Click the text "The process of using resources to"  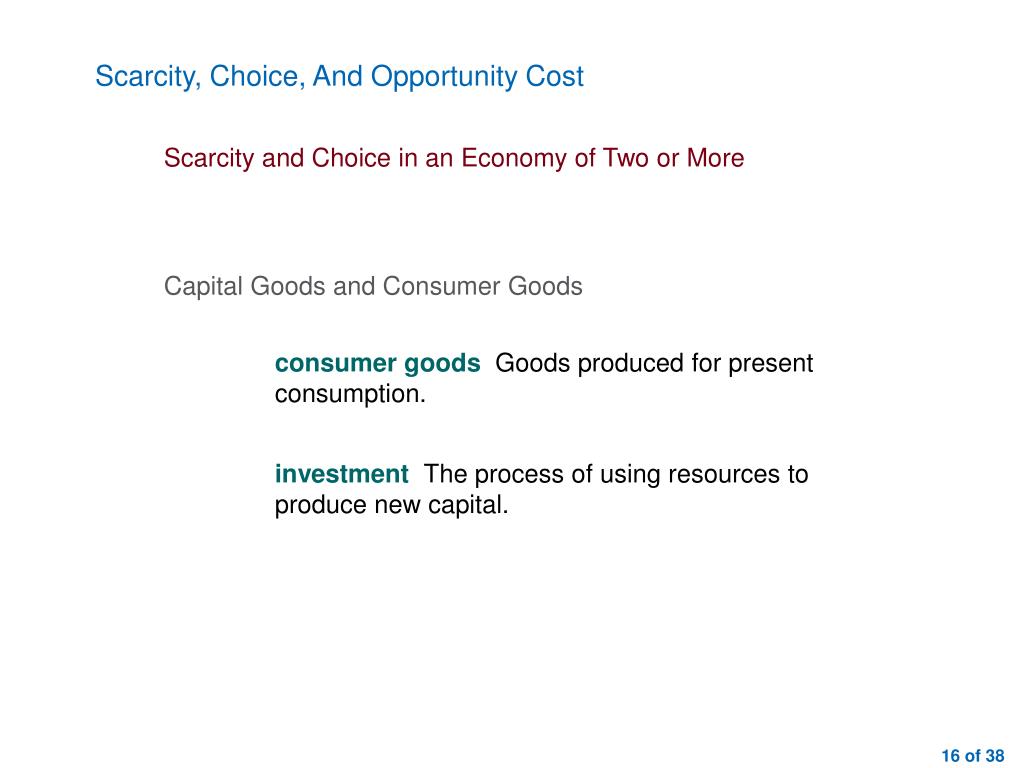(616, 475)
